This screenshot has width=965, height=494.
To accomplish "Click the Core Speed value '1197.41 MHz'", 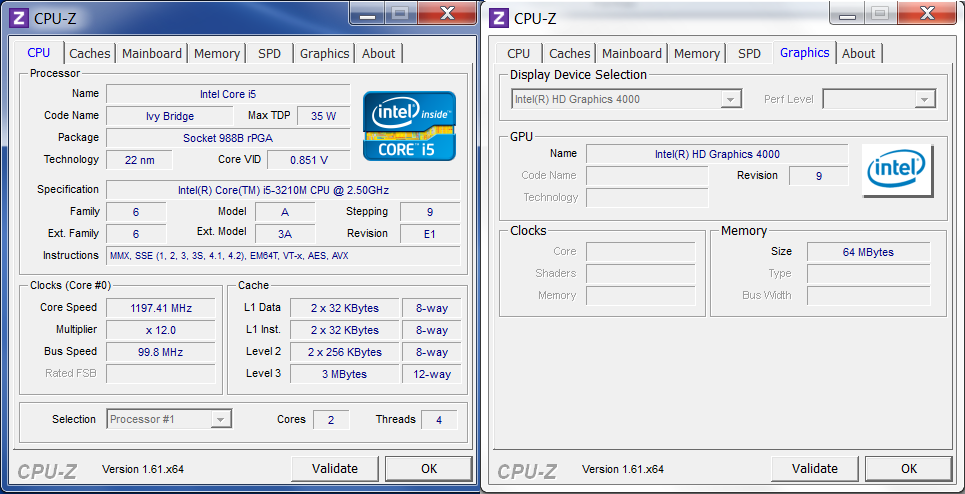I will (x=161, y=308).
